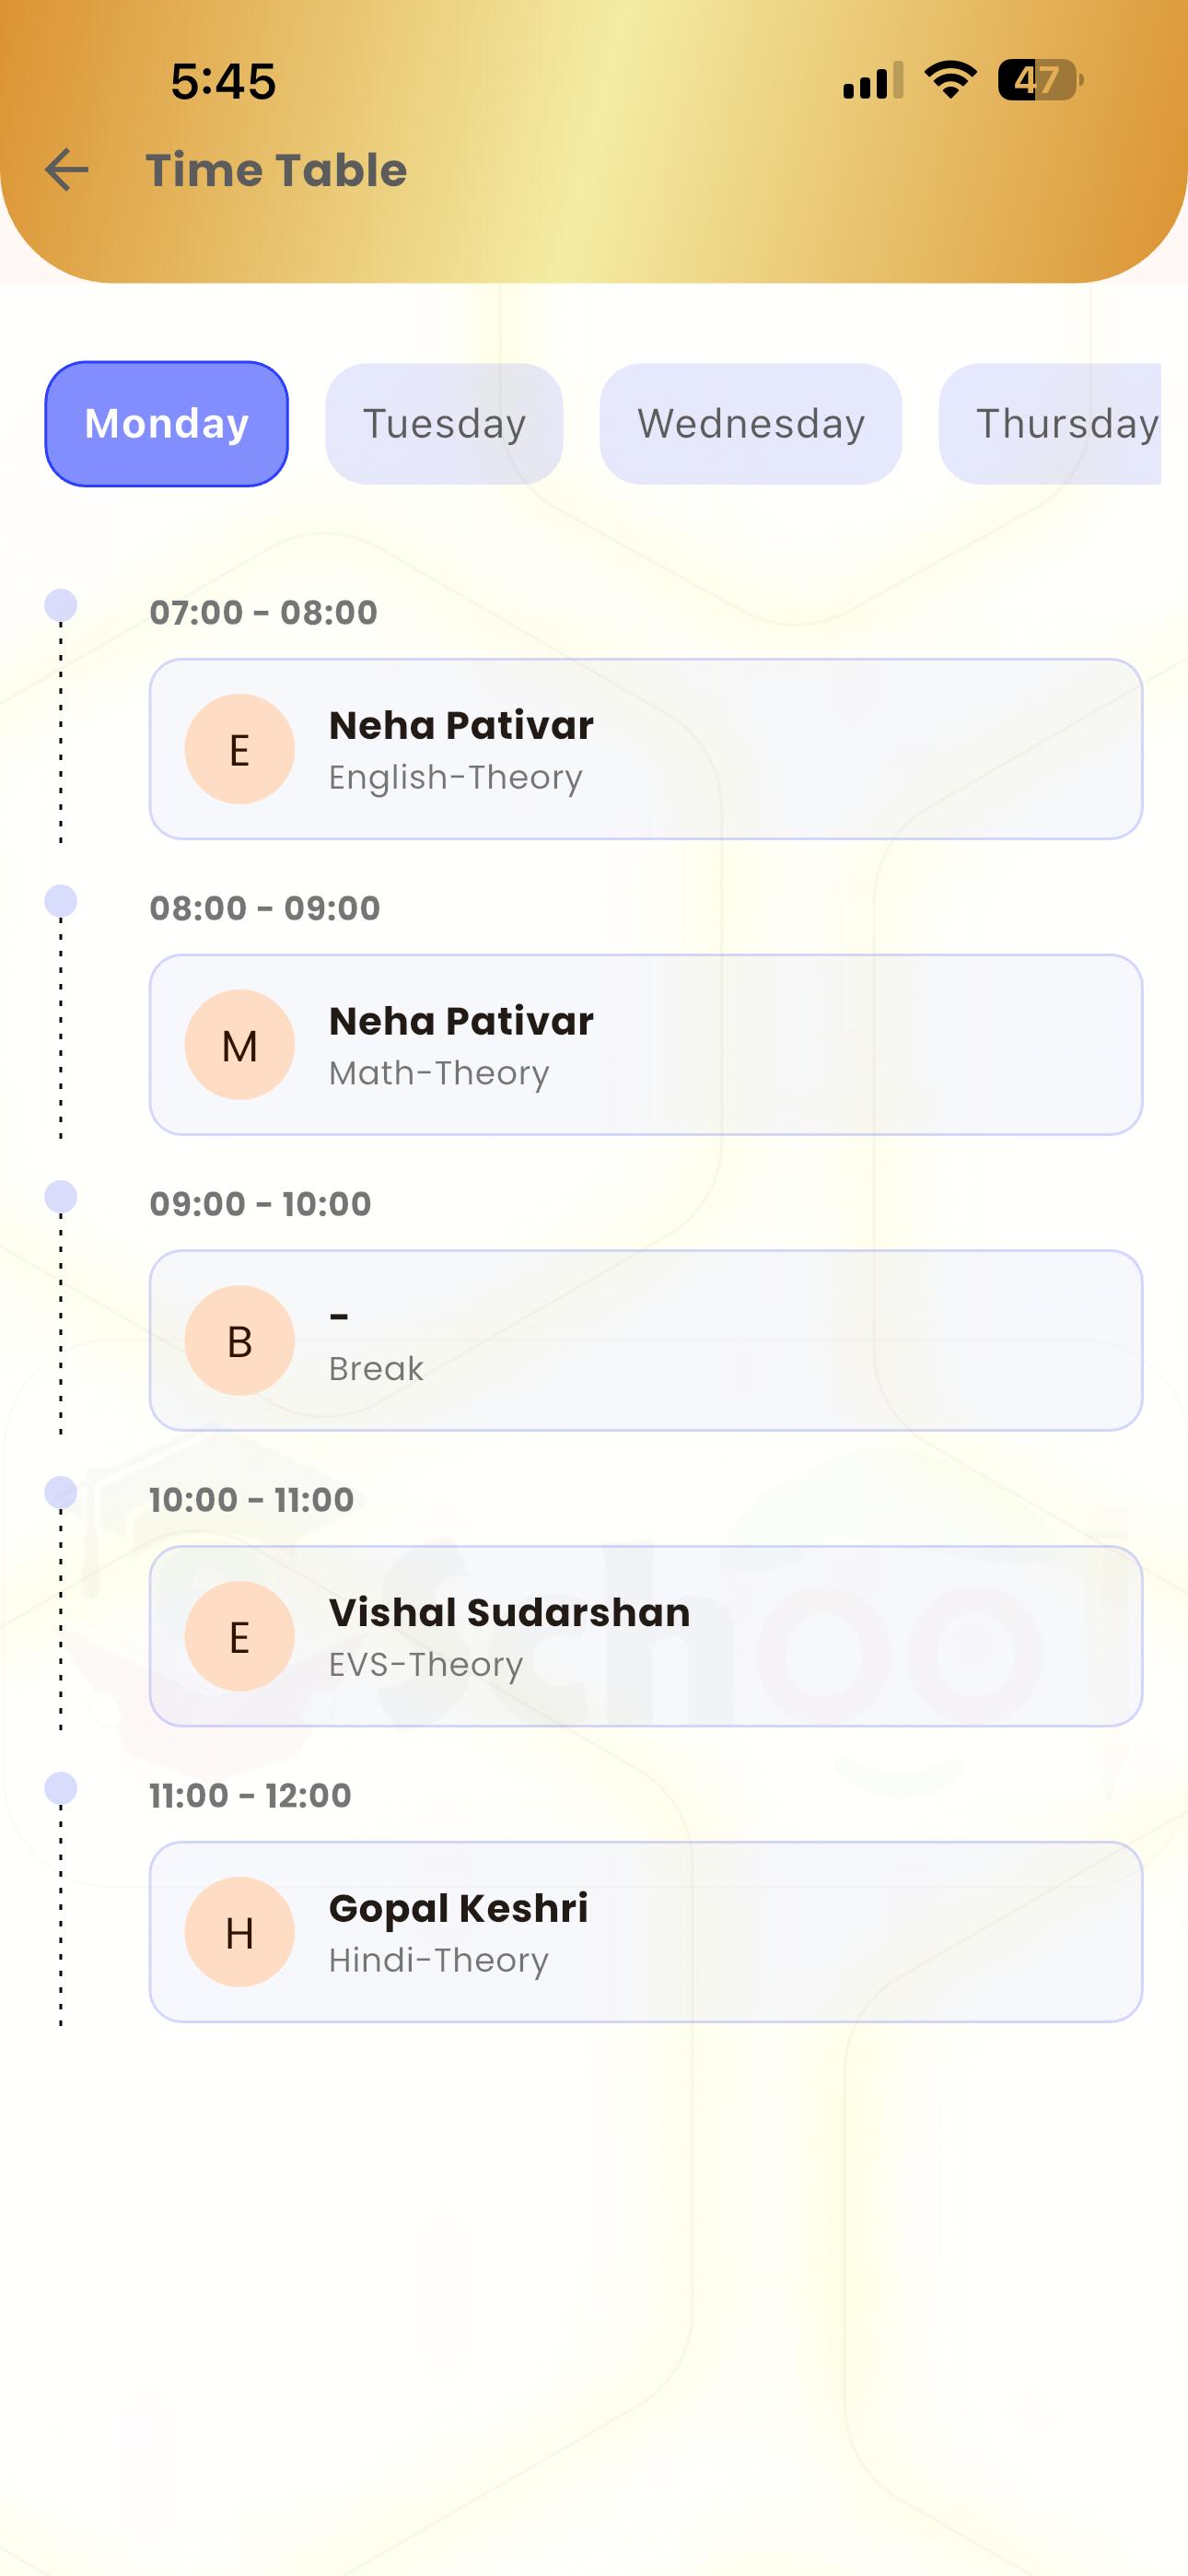Open Neha Pativar Math-Theory card
This screenshot has width=1188, height=2576.
coord(700,1045)
